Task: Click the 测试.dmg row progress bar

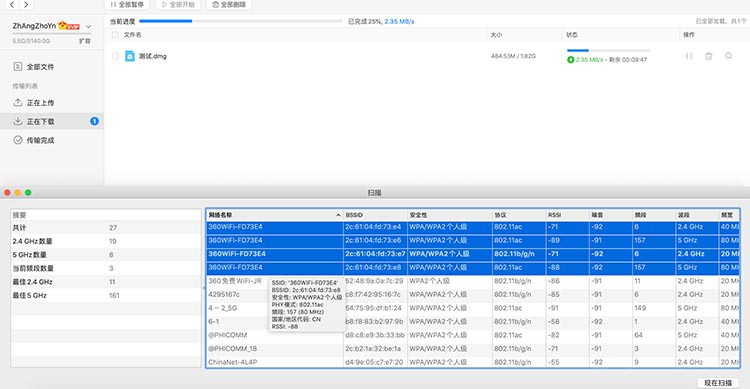Action: (608, 50)
